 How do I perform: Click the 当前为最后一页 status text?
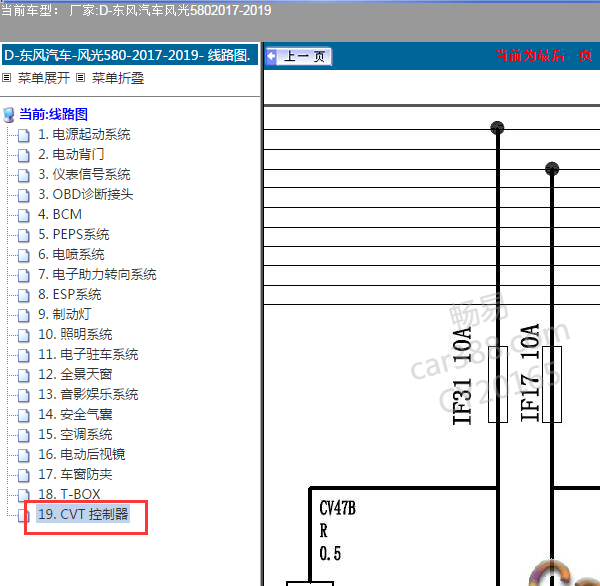click(544, 55)
